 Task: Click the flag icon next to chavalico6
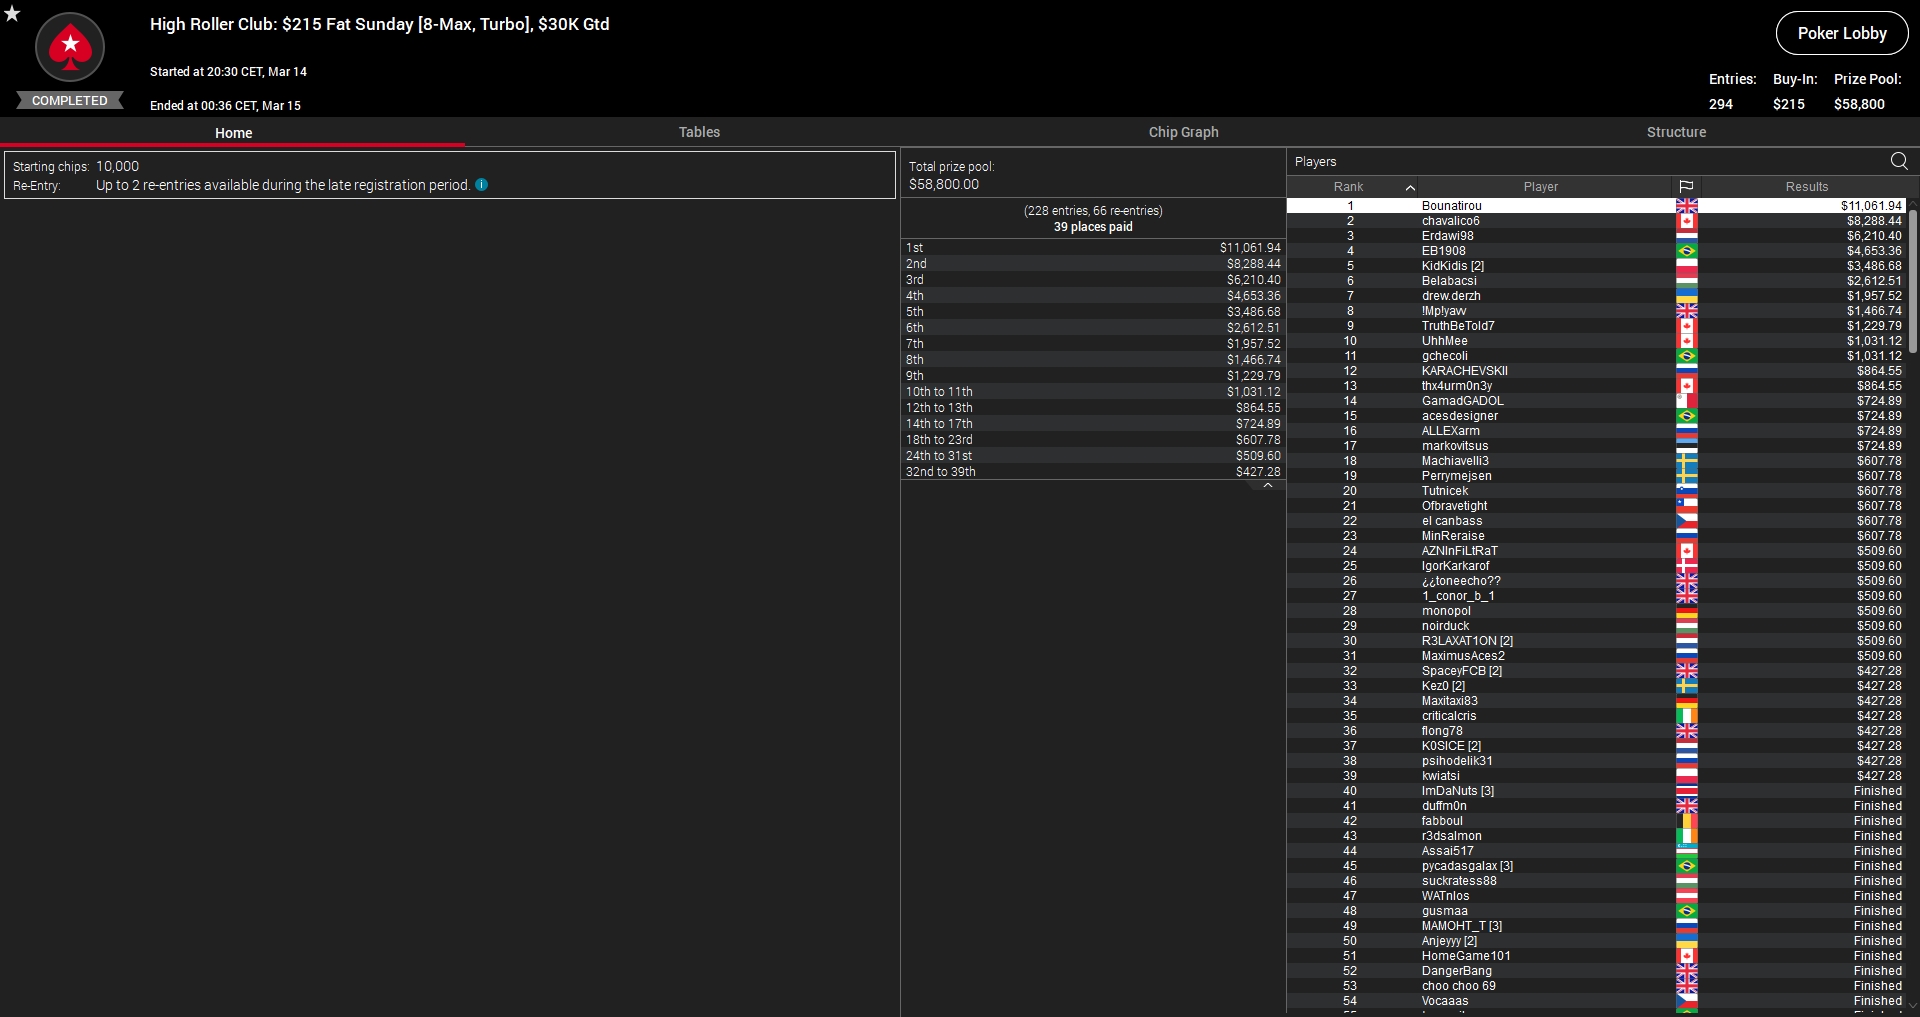click(x=1687, y=221)
